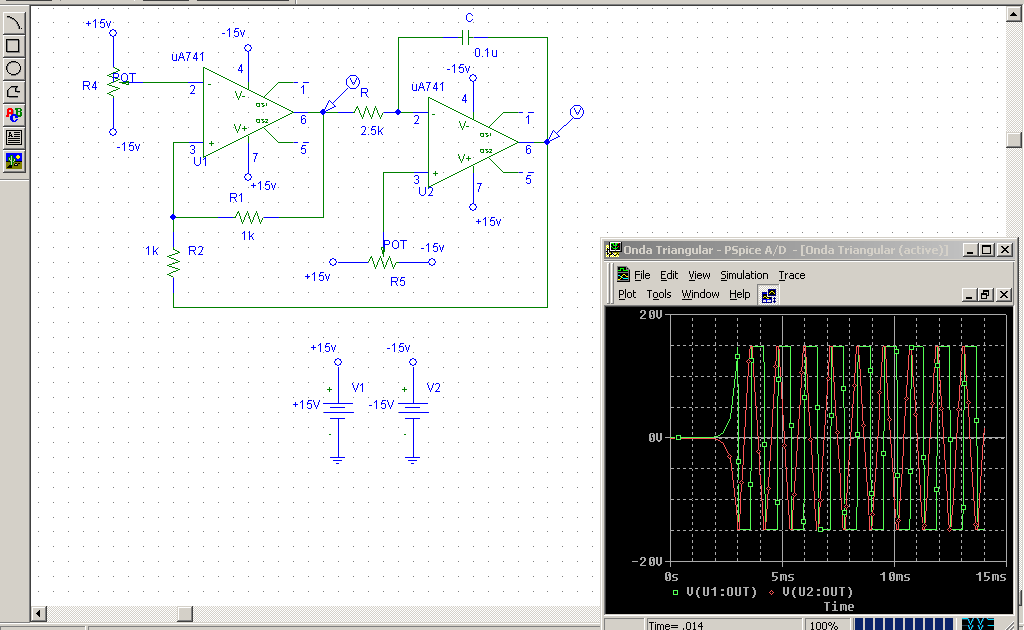Viewport: 1024px width, 630px height.
Task: Click the simulation toolbar icon beside Help
Action: [x=767, y=294]
